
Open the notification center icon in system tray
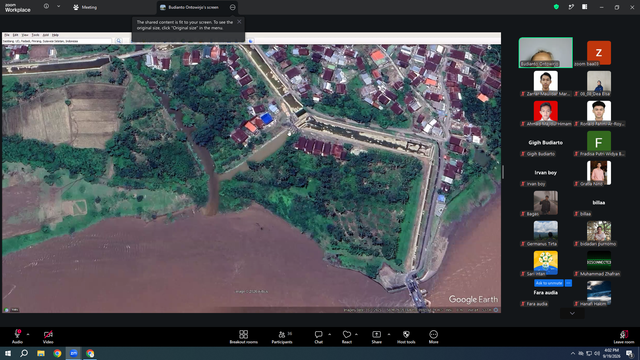pyautogui.click(x=629, y=353)
